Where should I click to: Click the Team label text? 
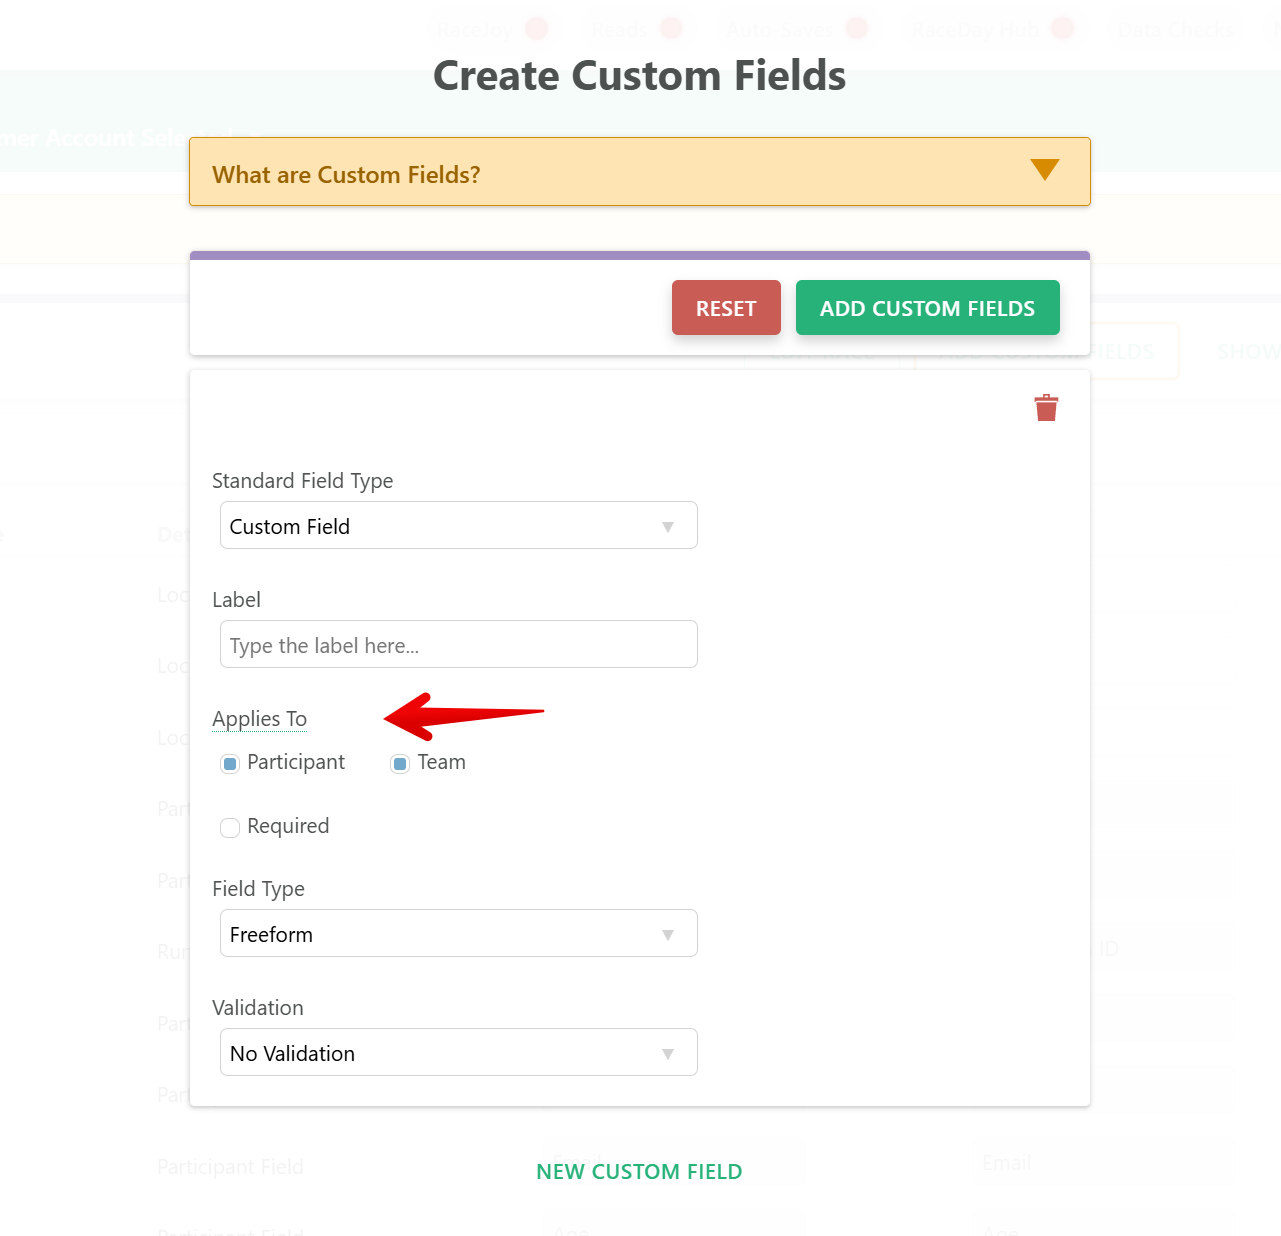[x=442, y=762]
